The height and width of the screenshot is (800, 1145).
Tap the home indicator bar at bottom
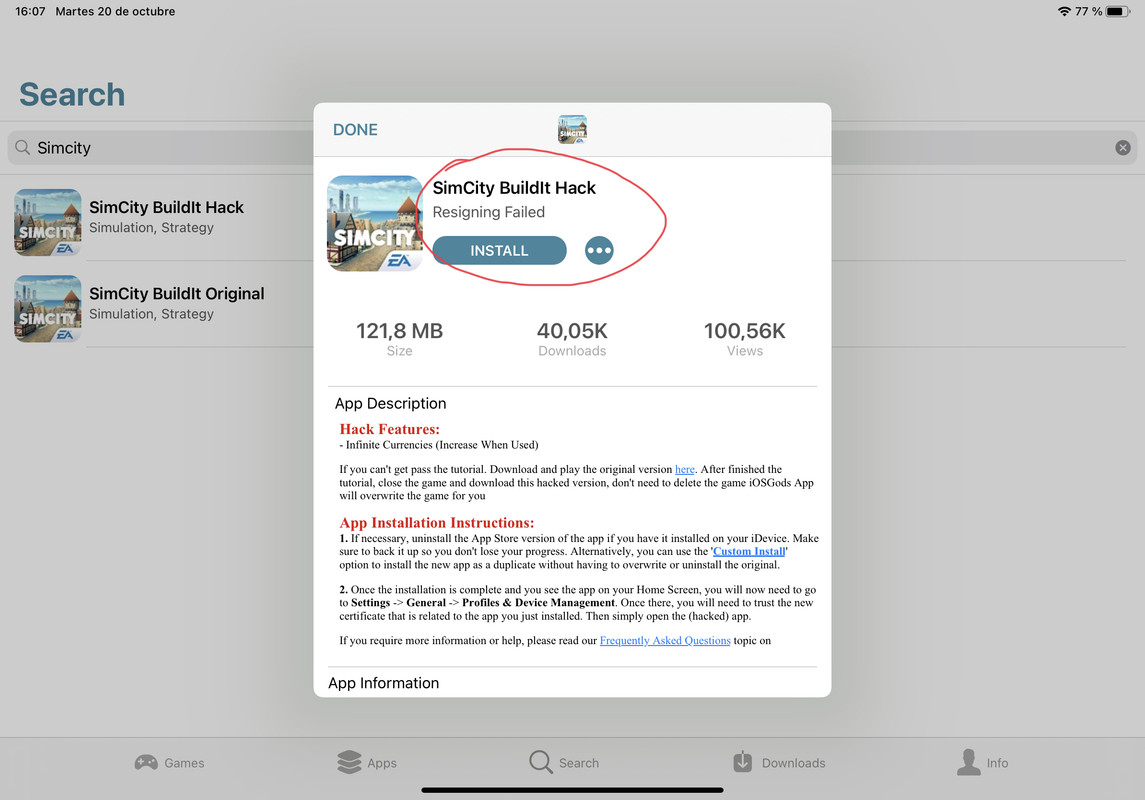point(572,790)
